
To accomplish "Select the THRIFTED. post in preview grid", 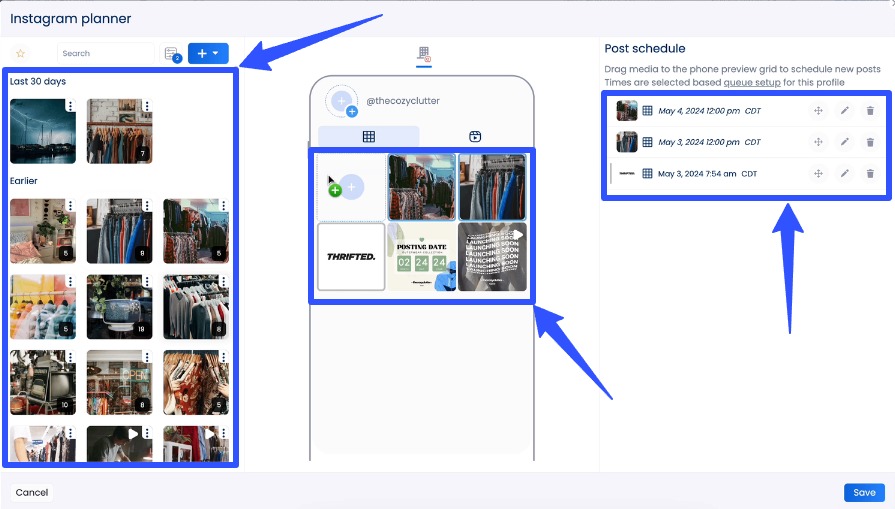I will tap(351, 257).
